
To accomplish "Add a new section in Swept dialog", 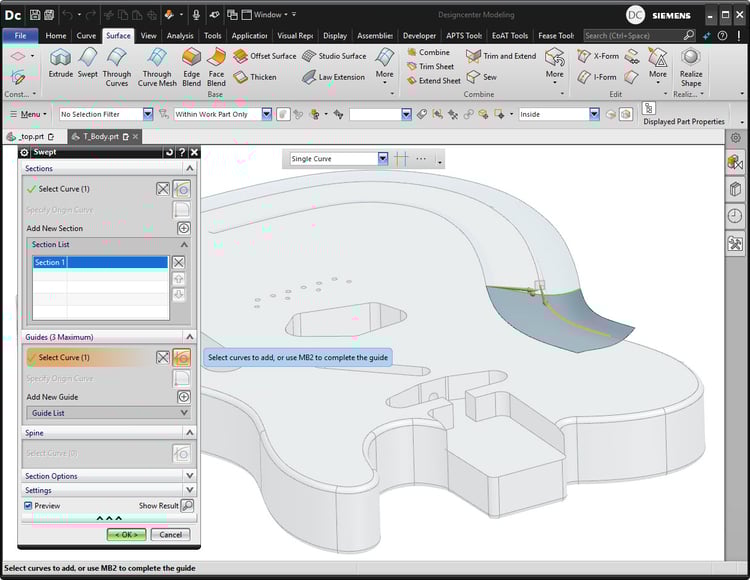I will [x=183, y=228].
